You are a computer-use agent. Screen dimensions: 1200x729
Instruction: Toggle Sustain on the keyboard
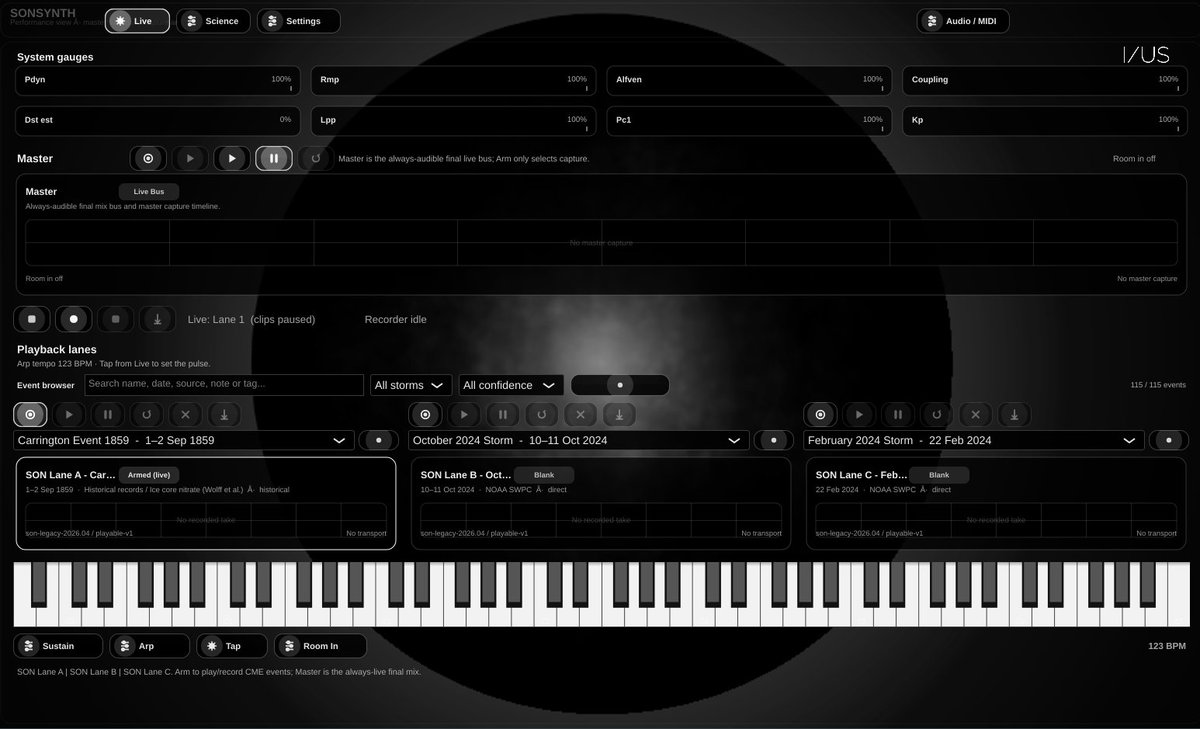(x=58, y=646)
